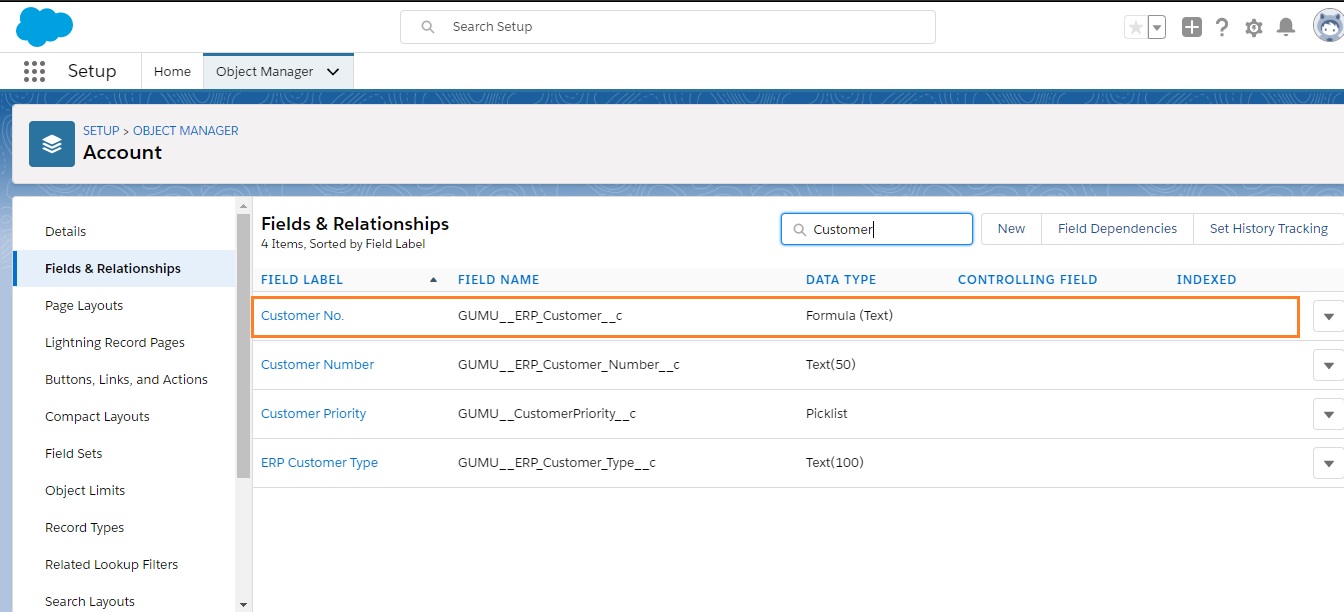Image resolution: width=1344 pixels, height=612 pixels.
Task: Click the Account object layers icon
Action: [x=52, y=144]
